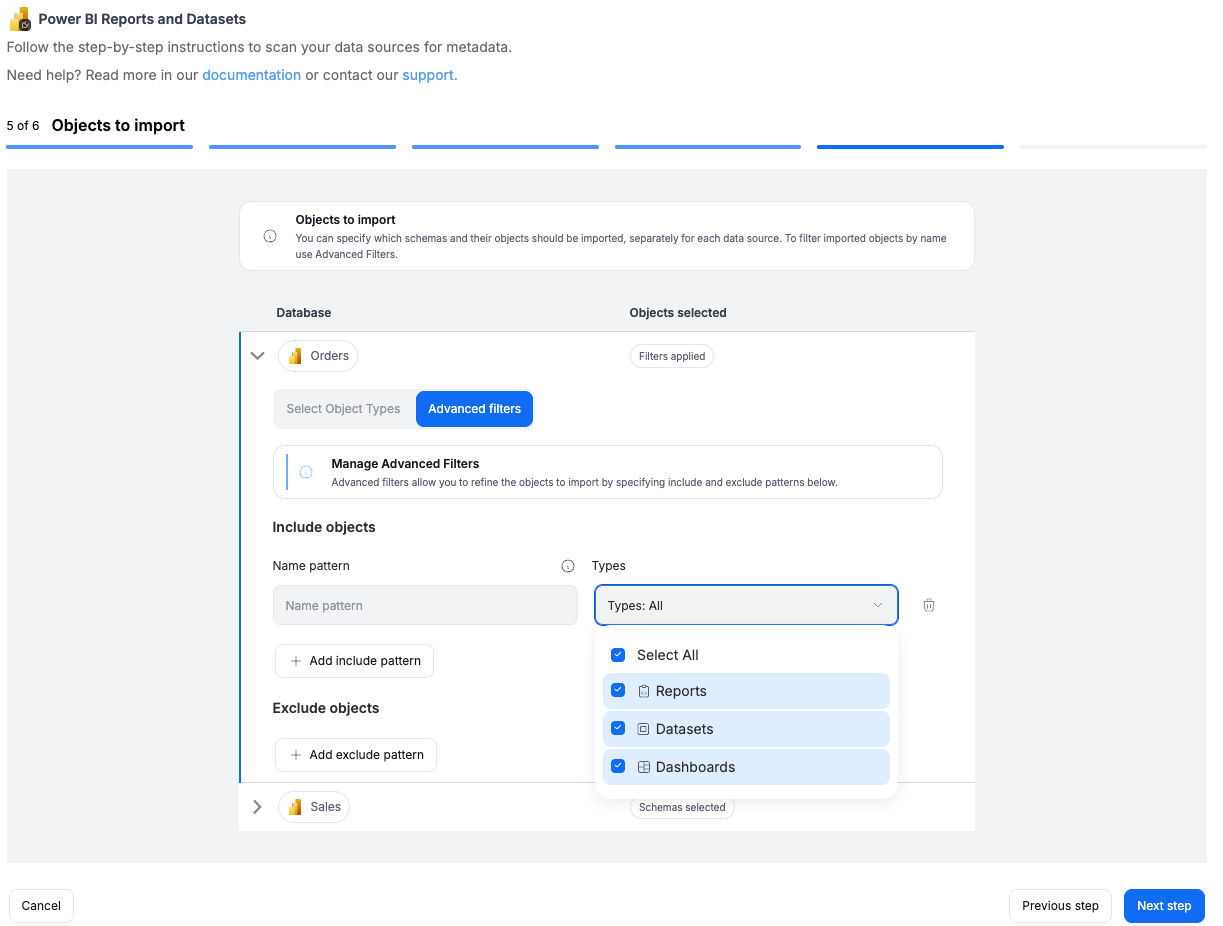Click plus icon in Add include pattern

click(296, 661)
